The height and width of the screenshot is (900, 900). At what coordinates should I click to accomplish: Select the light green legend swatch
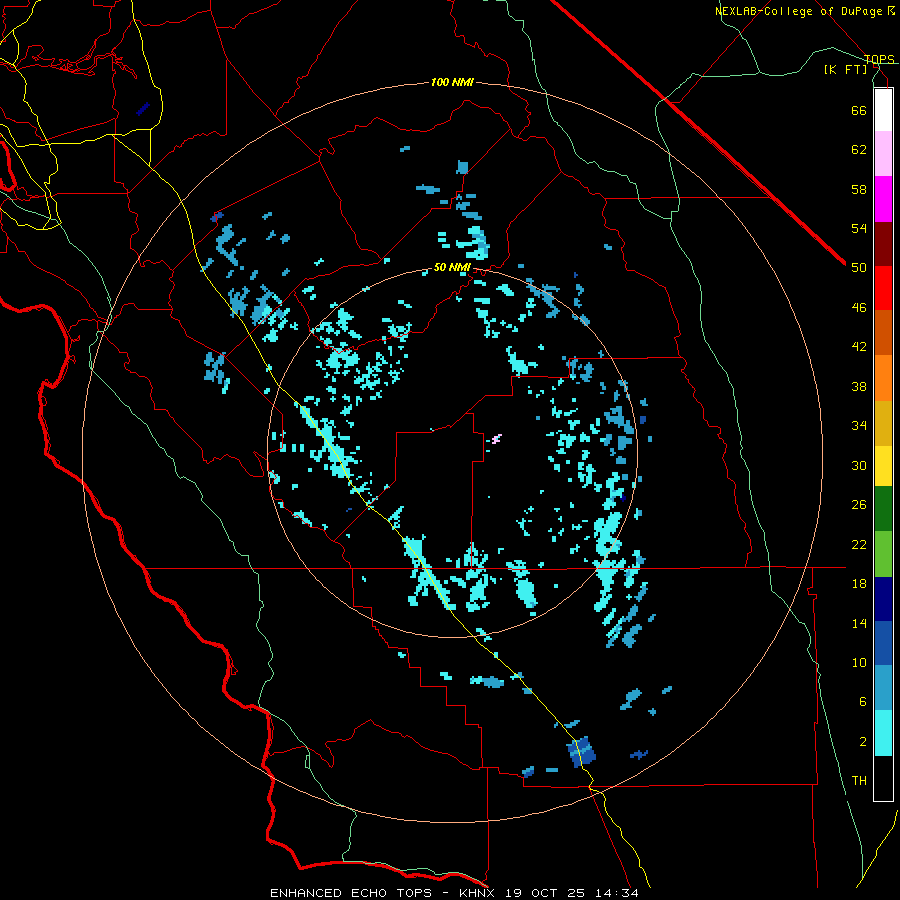pyautogui.click(x=883, y=554)
